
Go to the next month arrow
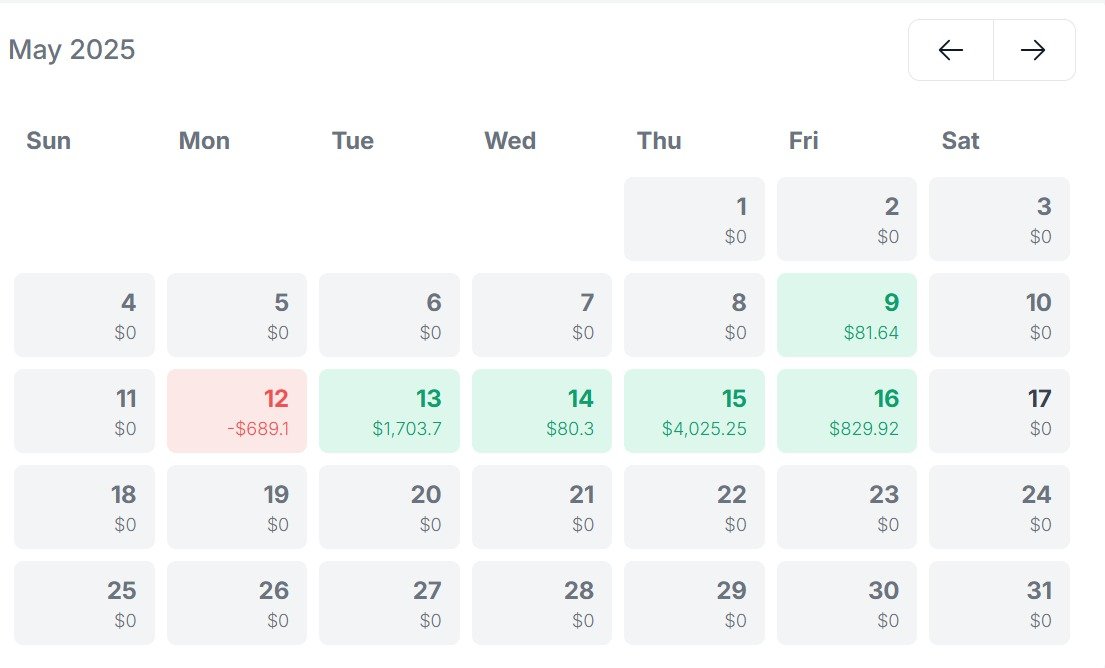(x=1033, y=50)
